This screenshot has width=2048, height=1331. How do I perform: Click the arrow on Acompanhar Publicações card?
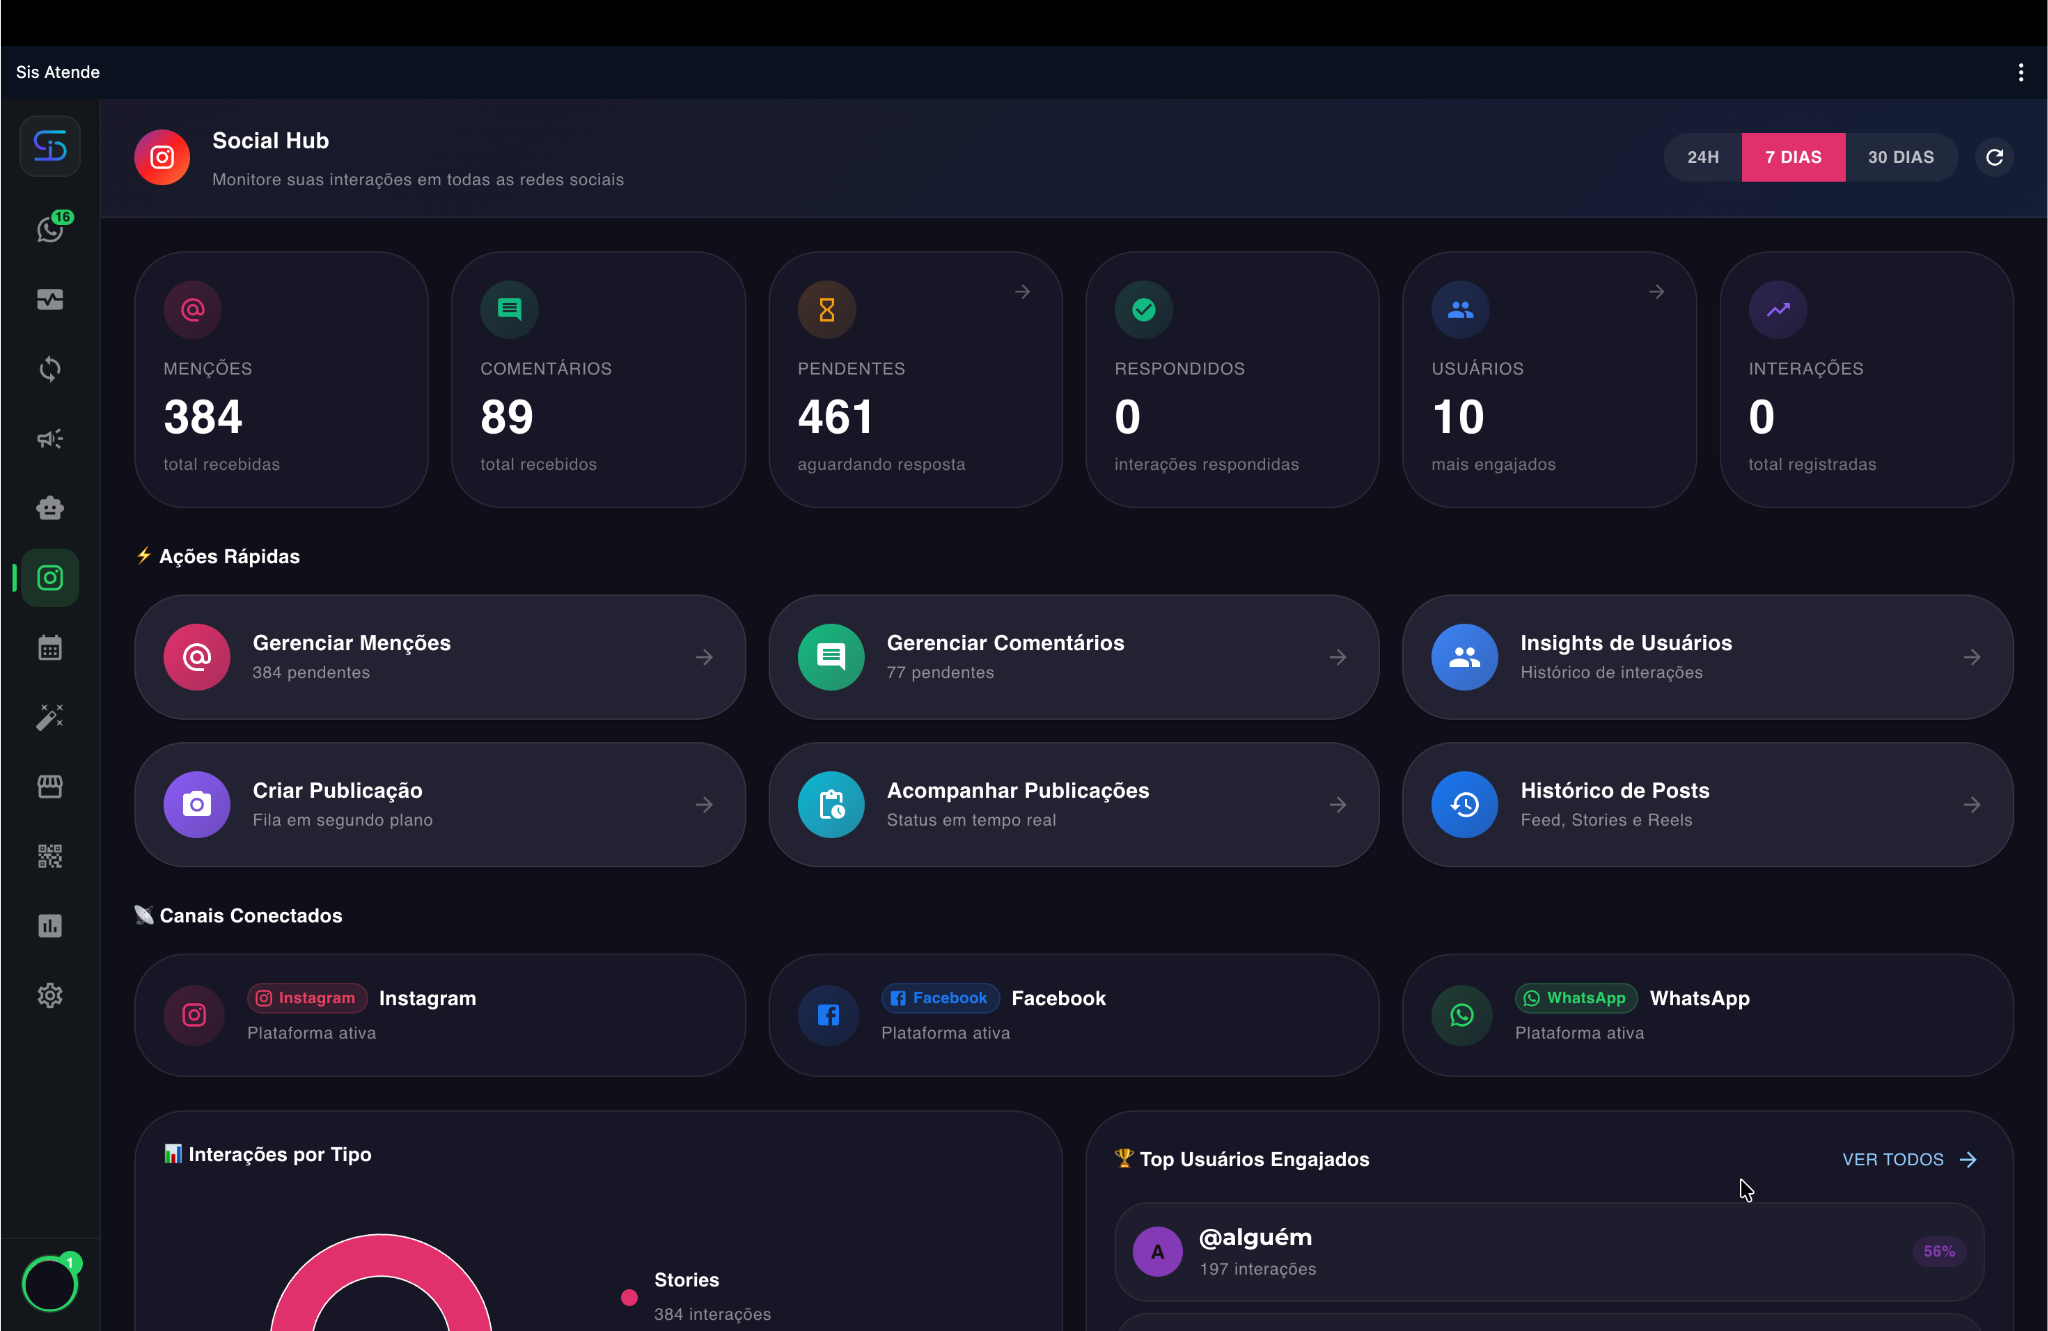click(1339, 805)
